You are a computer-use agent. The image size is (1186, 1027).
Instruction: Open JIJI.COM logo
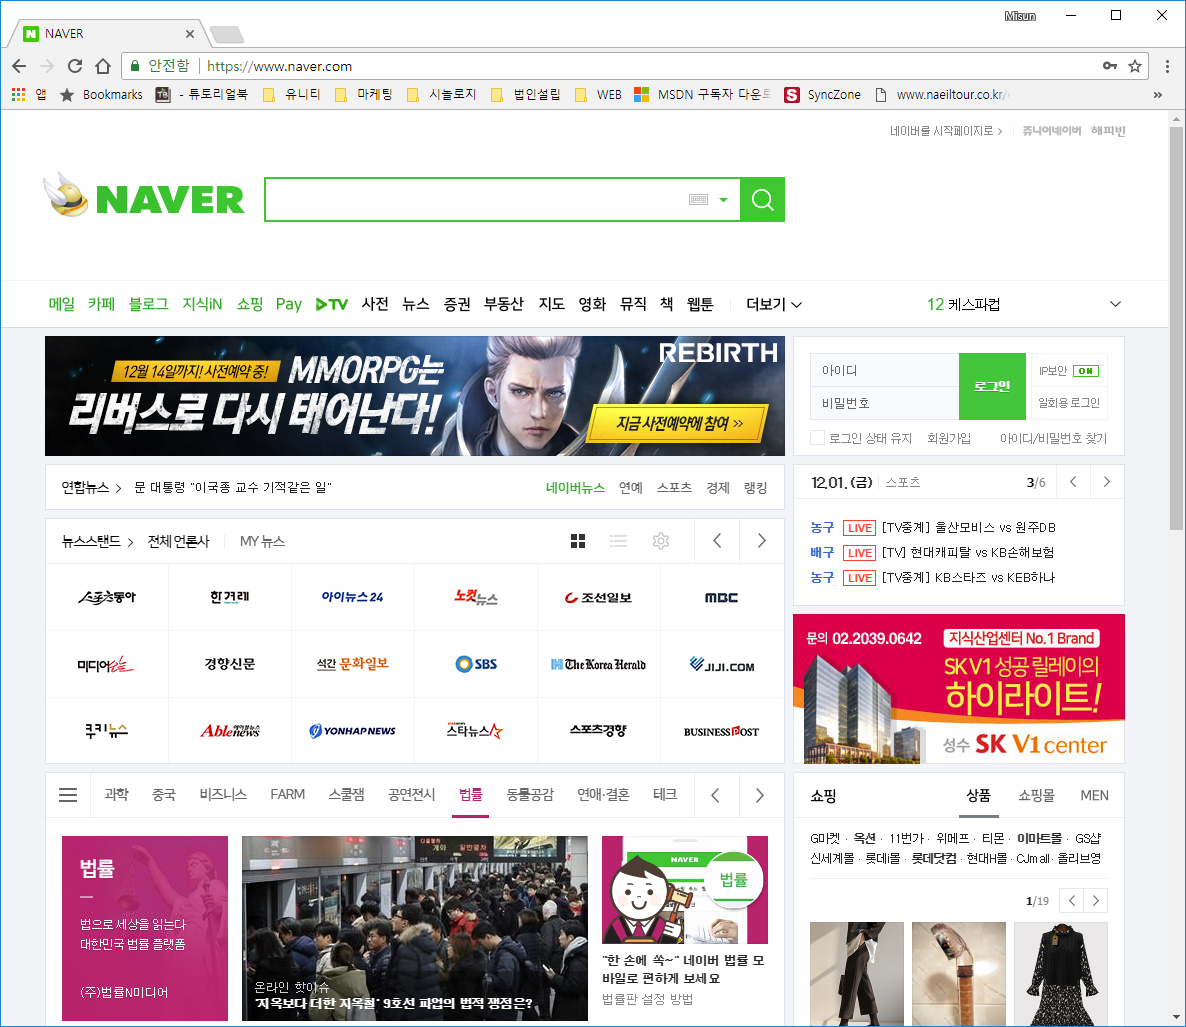point(722,665)
